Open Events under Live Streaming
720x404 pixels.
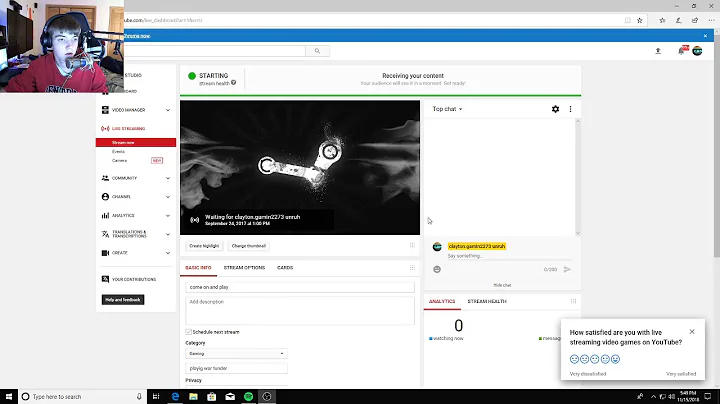118,152
